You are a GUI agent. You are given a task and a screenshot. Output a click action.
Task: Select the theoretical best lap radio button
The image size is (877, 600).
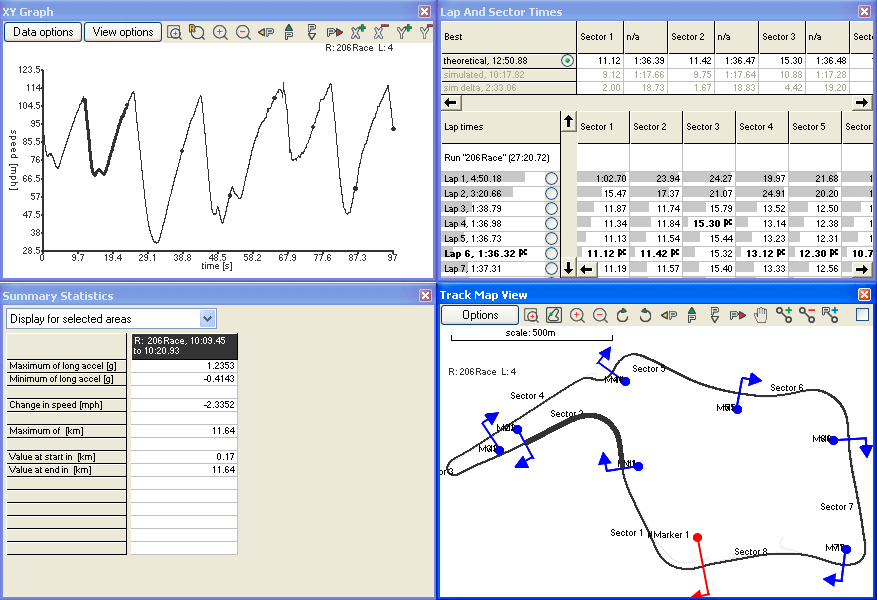pyautogui.click(x=567, y=61)
